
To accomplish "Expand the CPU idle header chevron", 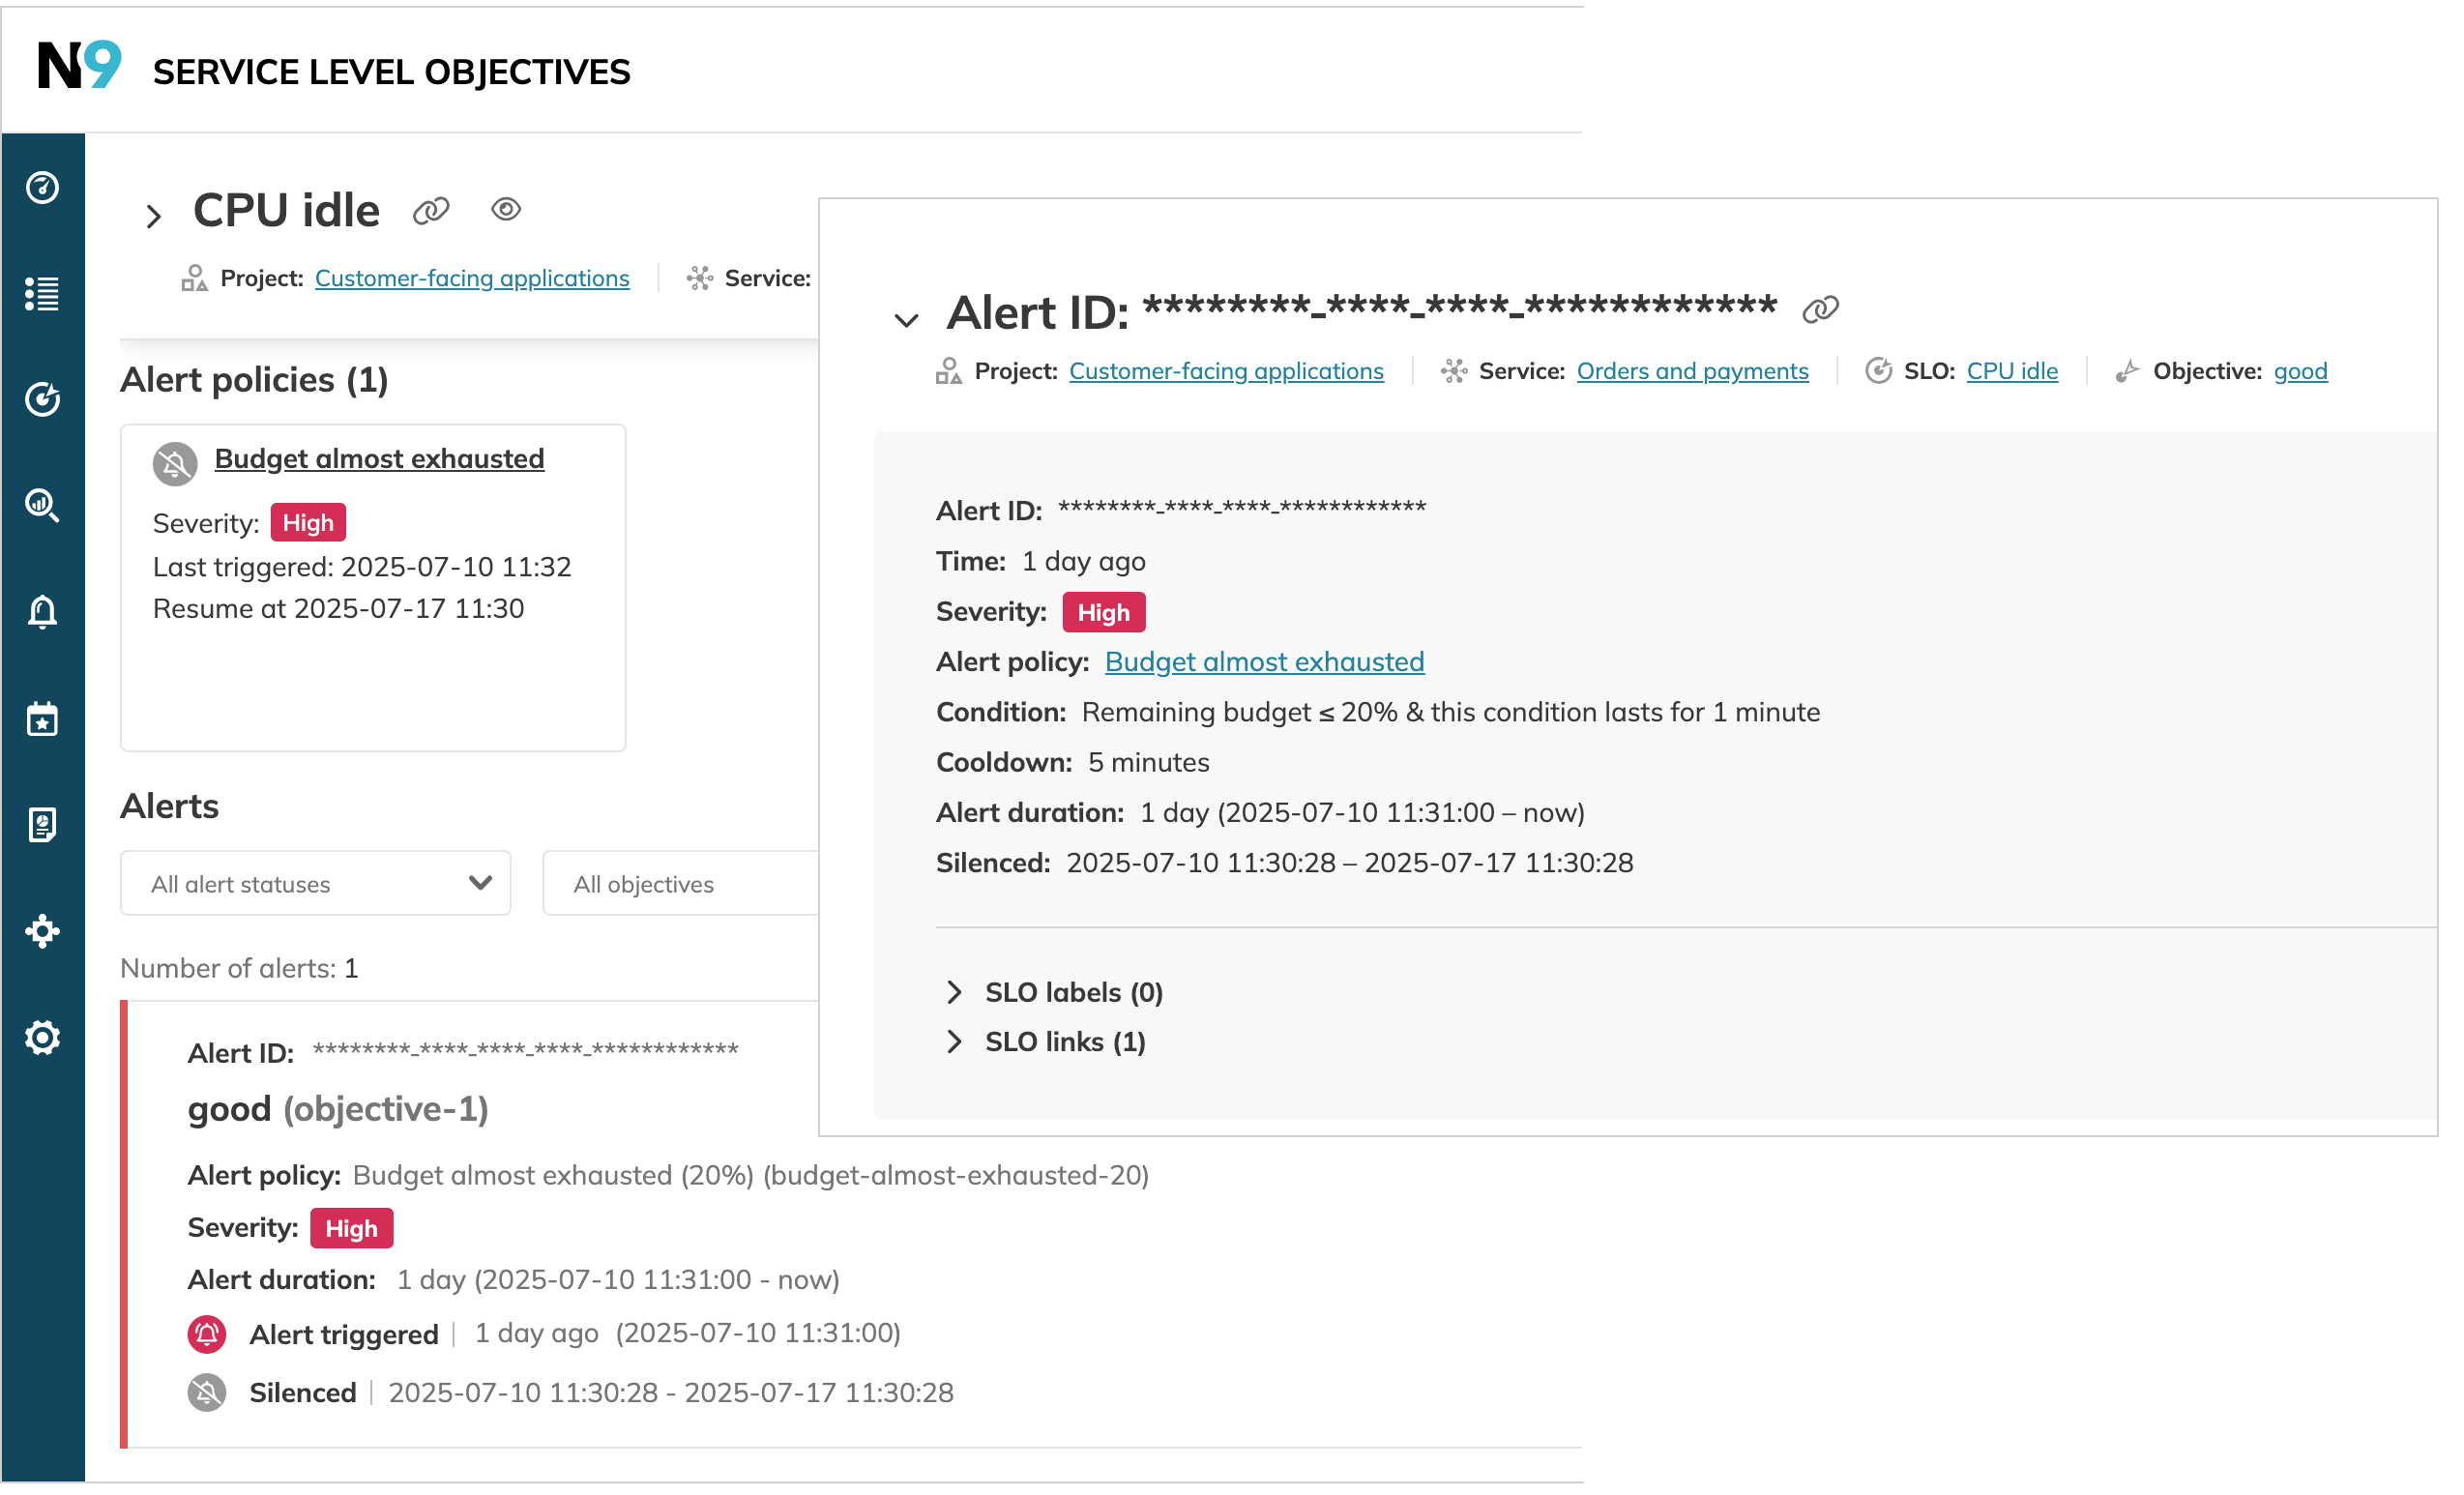I will pyautogui.click(x=153, y=216).
